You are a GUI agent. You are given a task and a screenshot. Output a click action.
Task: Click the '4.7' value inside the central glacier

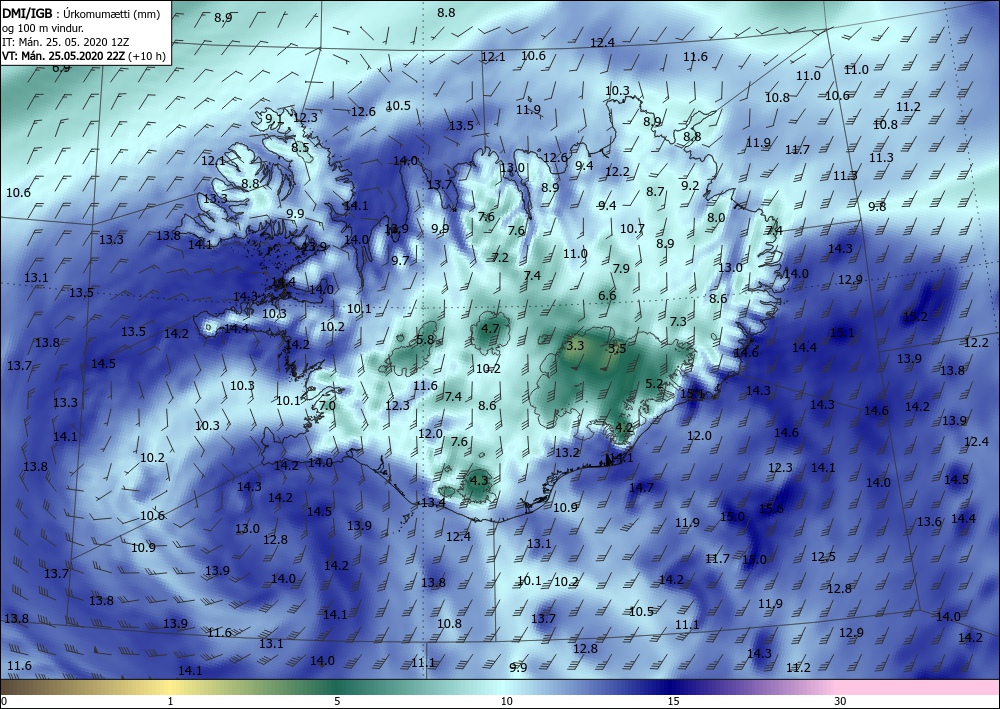[490, 329]
